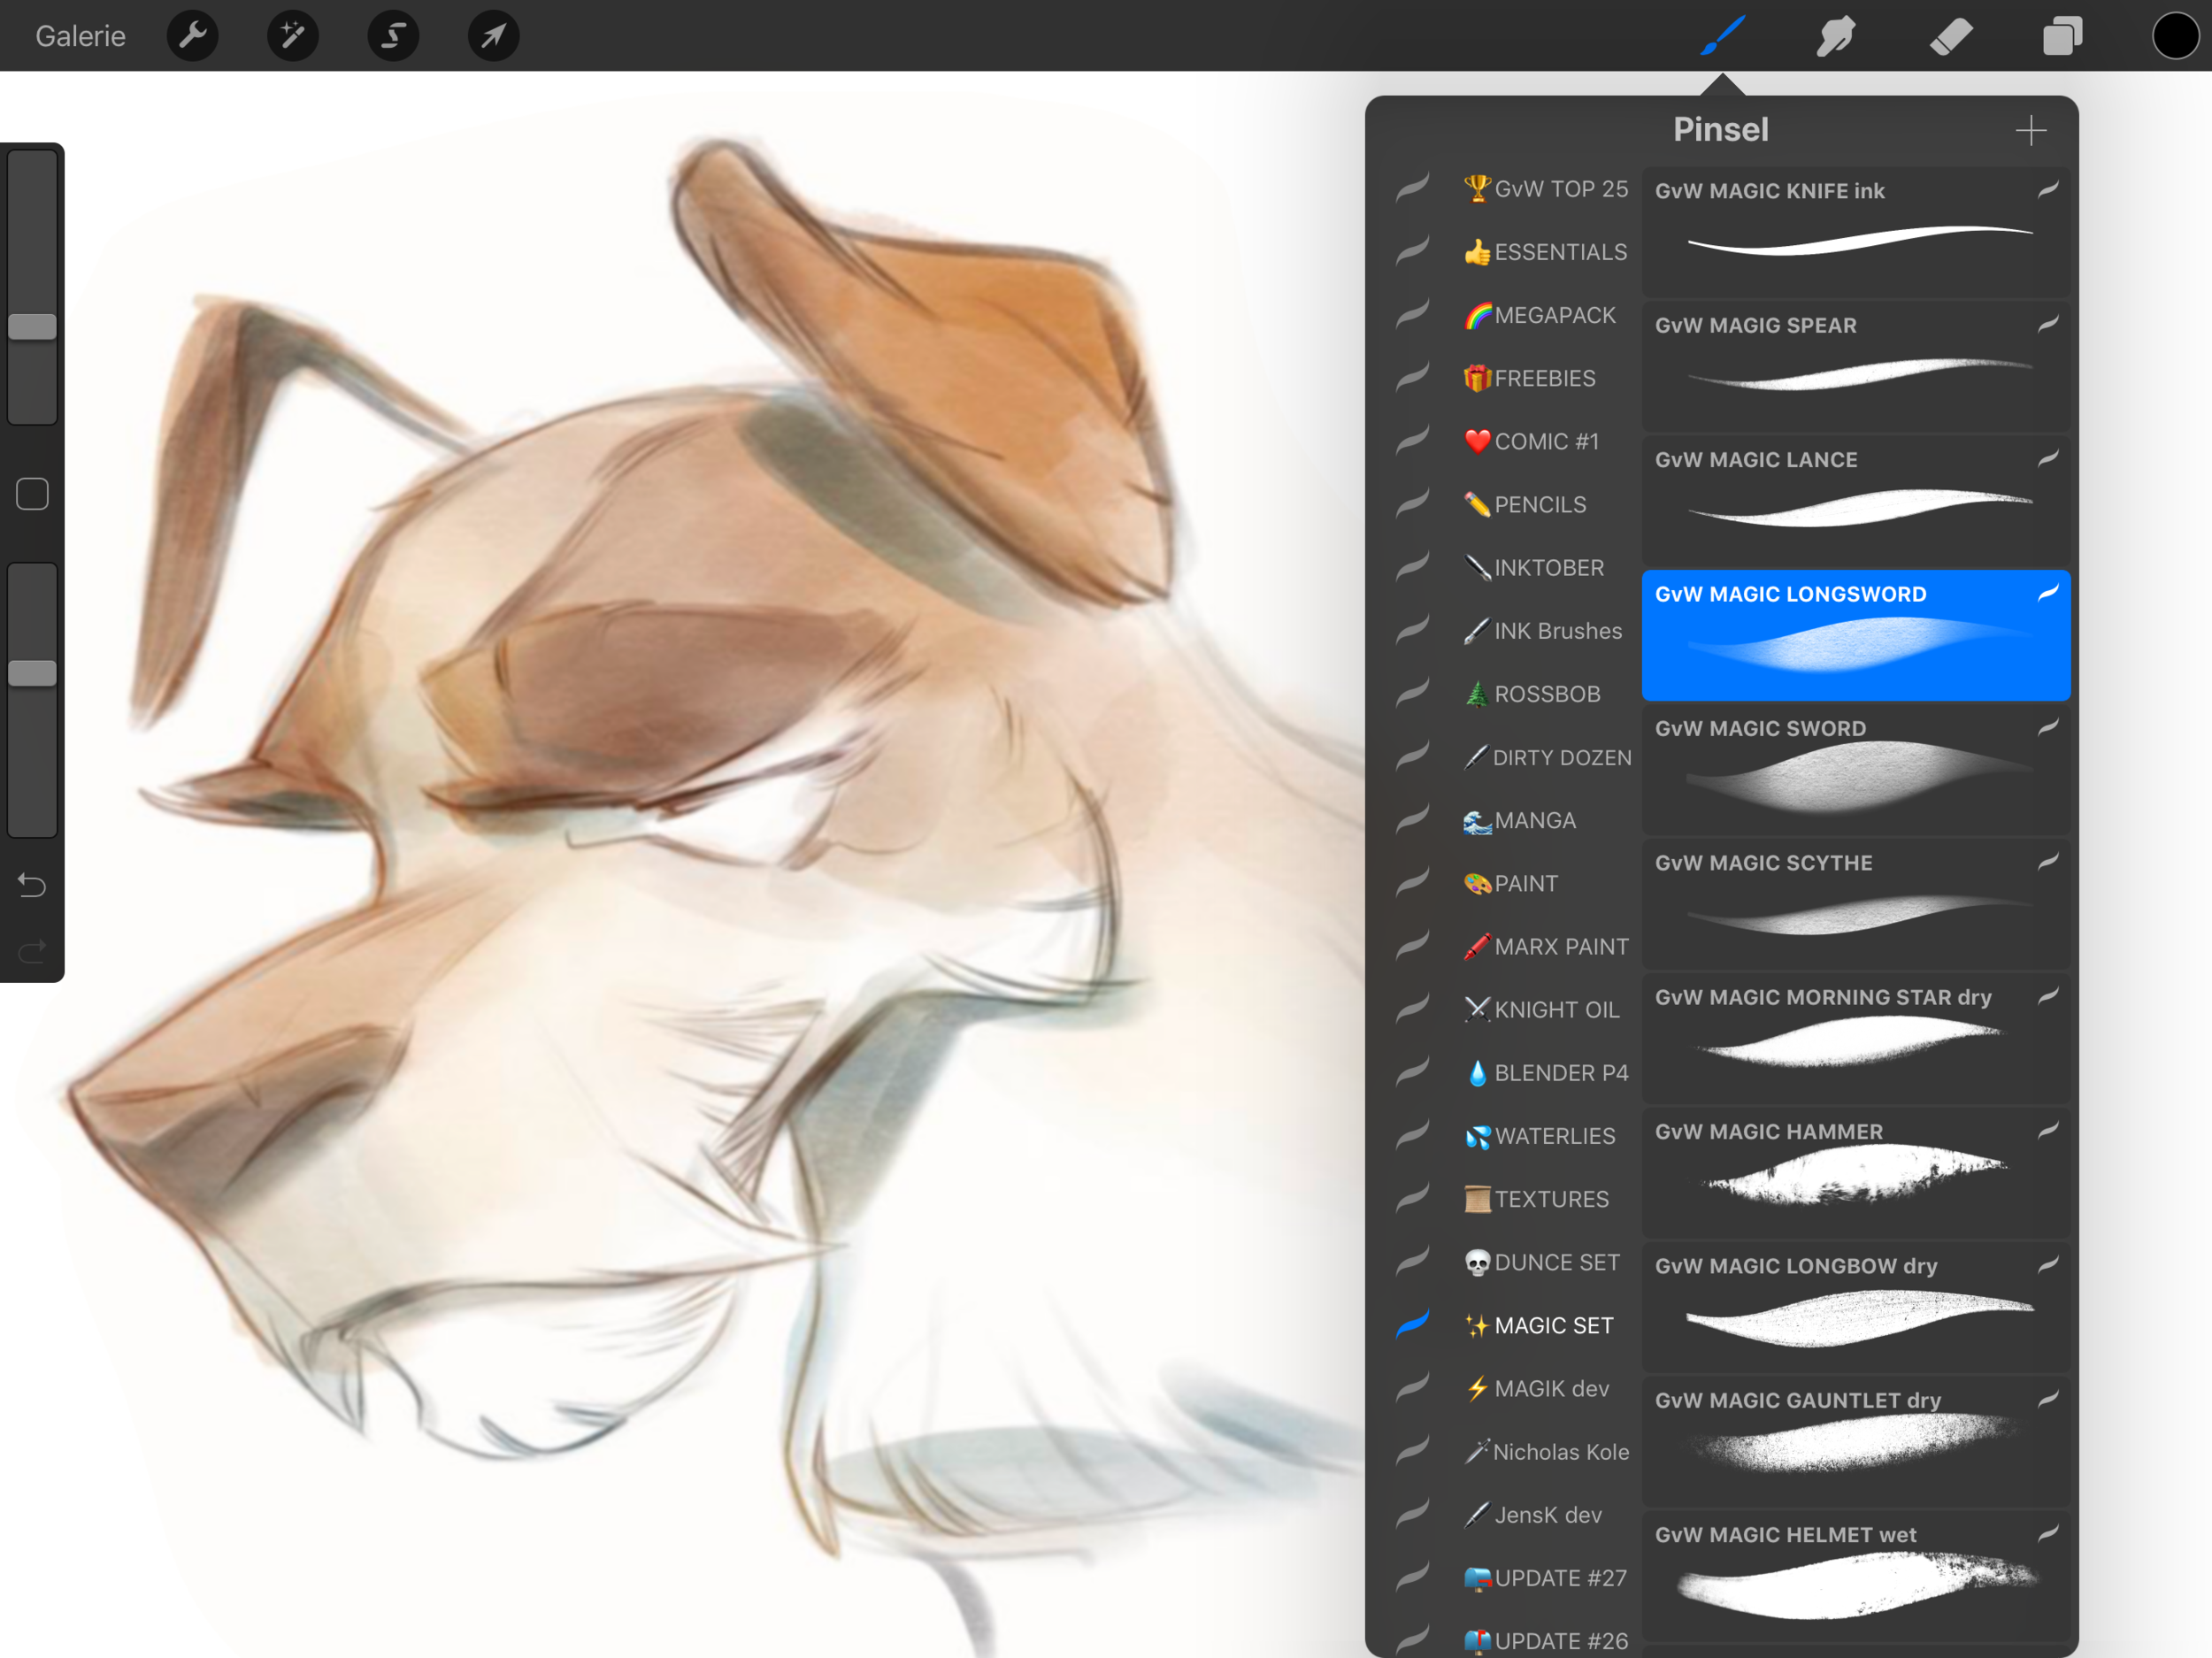The width and height of the screenshot is (2212, 1658).
Task: Activate the Transform arrow tool
Action: [x=493, y=36]
